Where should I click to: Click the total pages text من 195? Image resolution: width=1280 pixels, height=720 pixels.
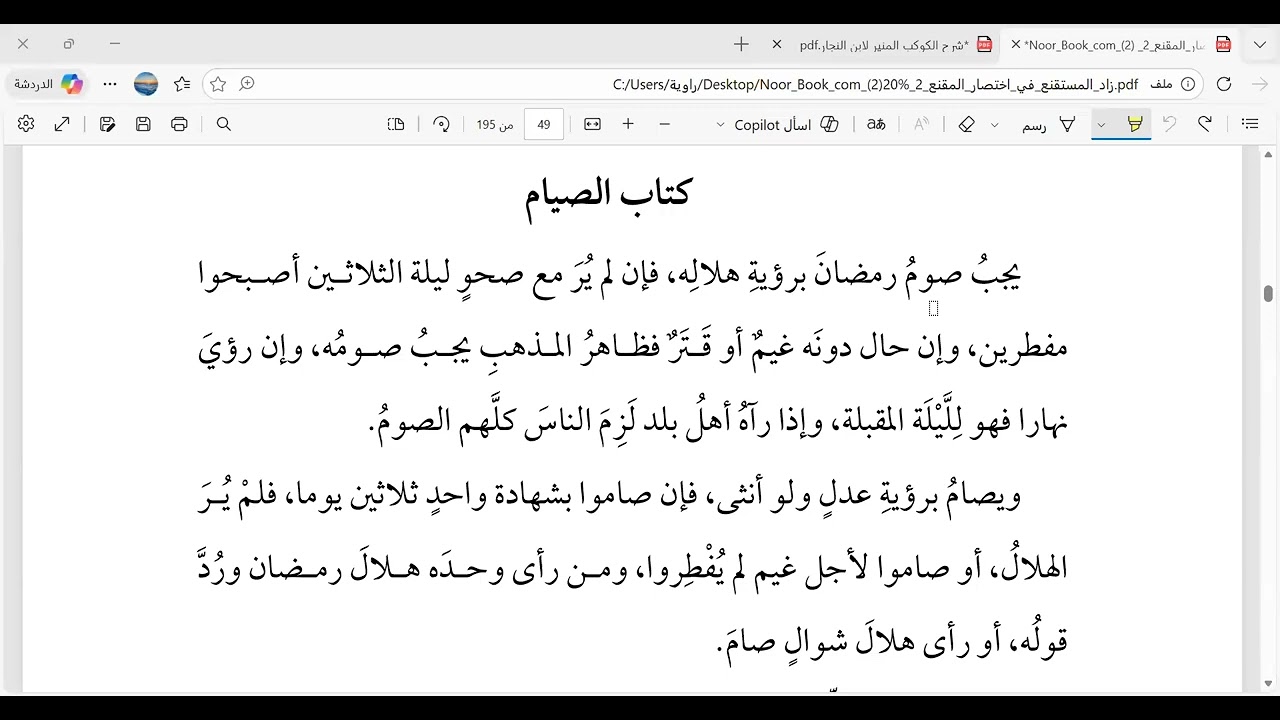pyautogui.click(x=495, y=124)
